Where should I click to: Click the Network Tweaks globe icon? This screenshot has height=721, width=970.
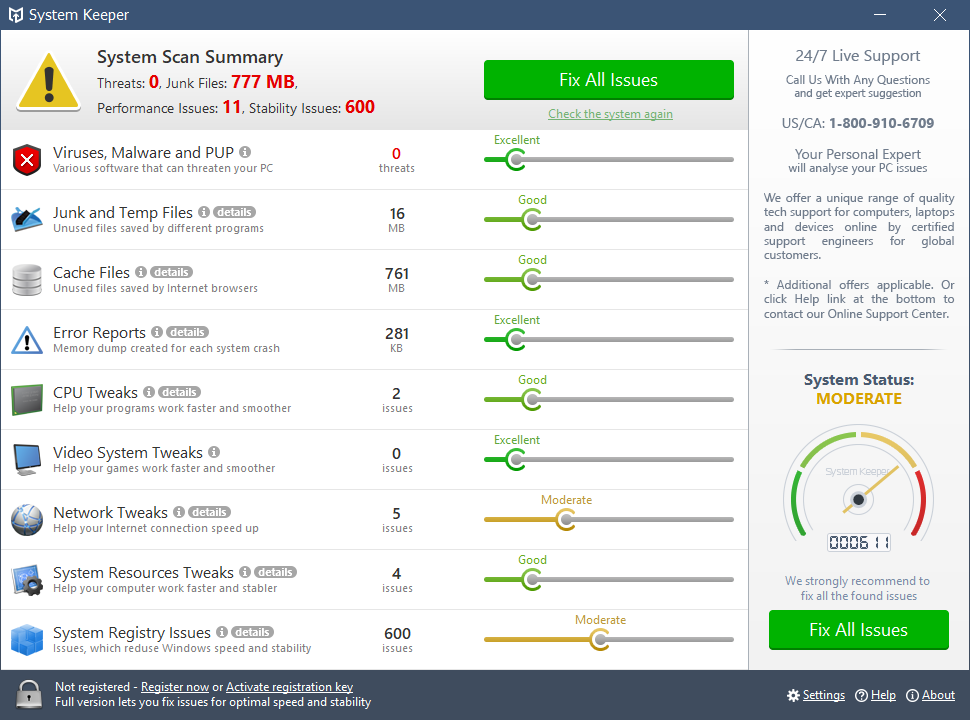pos(27,520)
